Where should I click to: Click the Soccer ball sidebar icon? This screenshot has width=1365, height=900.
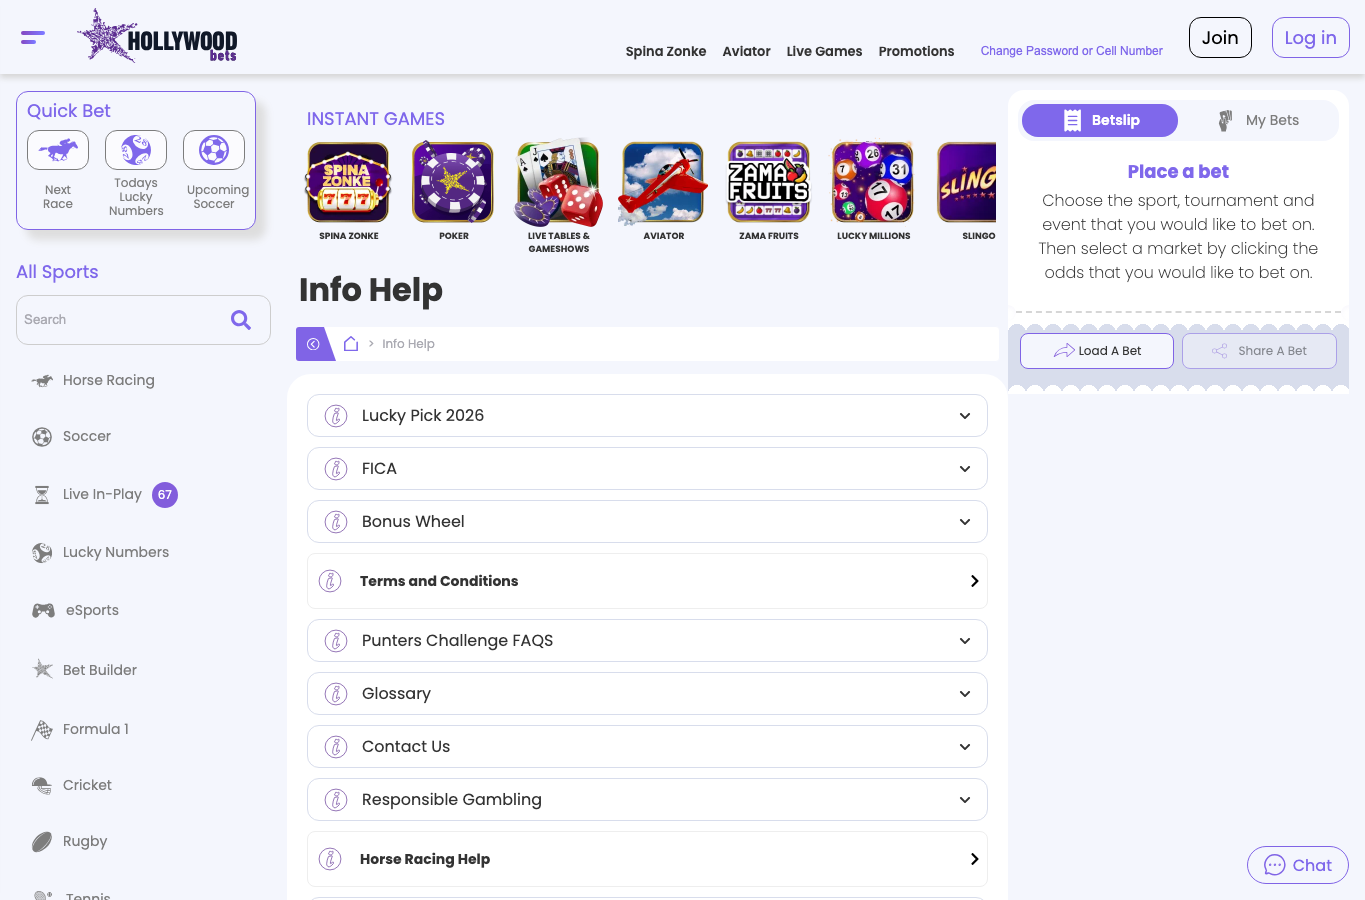[x=42, y=437]
